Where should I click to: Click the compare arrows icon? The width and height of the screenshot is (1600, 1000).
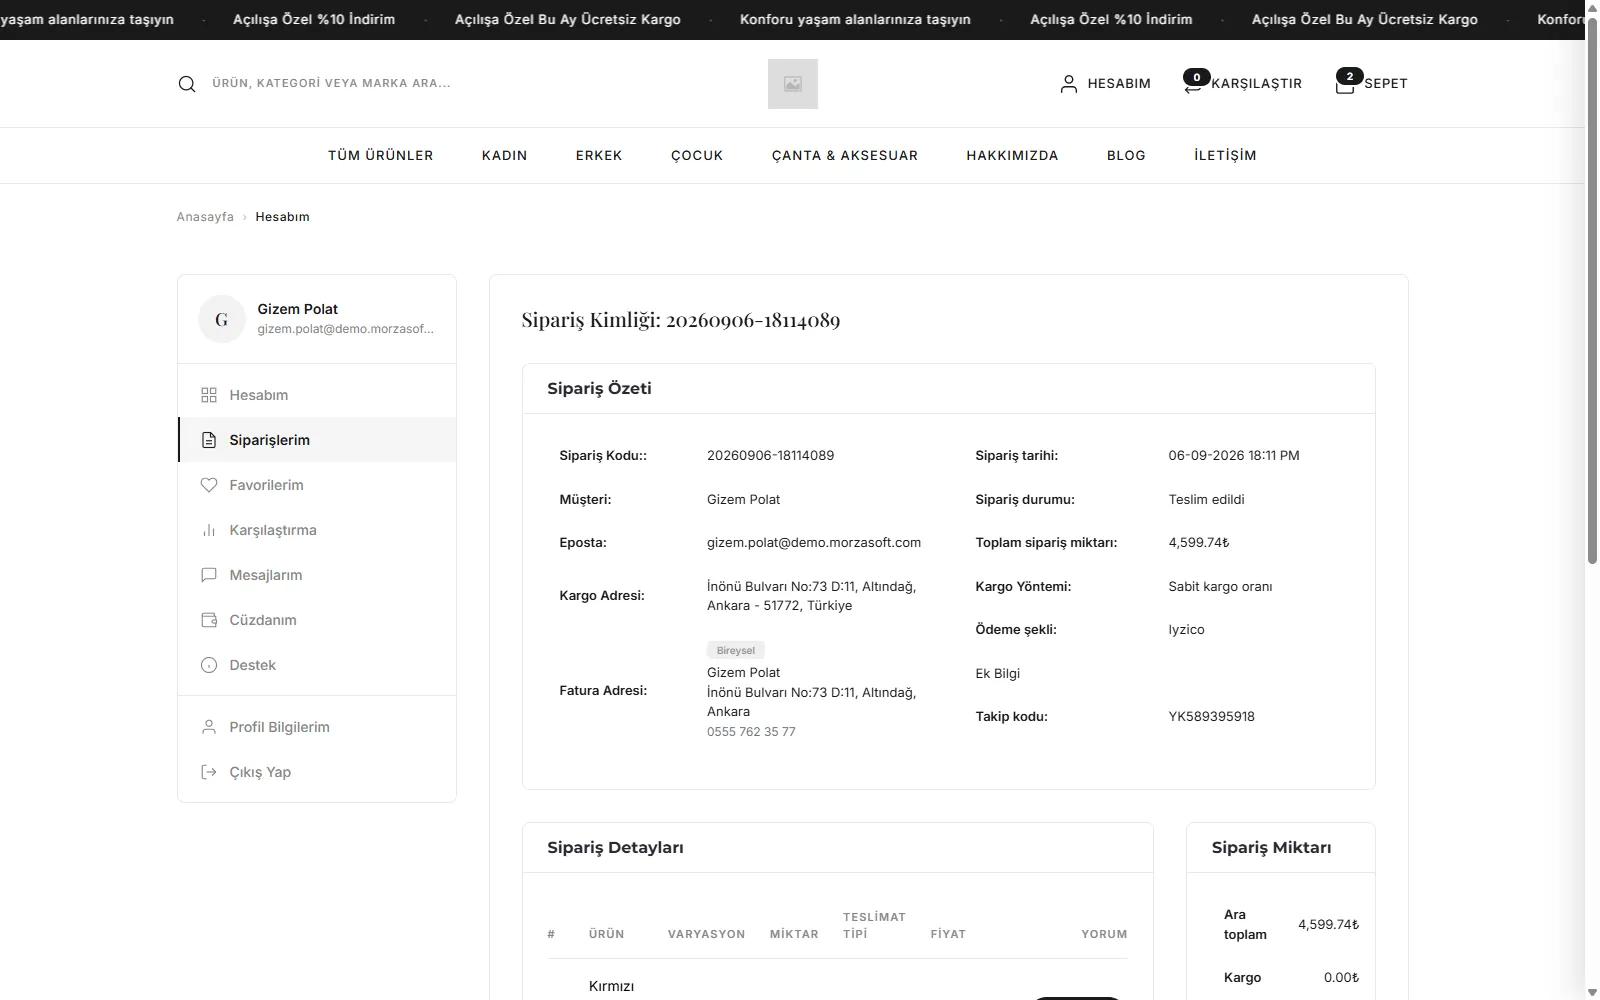pyautogui.click(x=1192, y=86)
